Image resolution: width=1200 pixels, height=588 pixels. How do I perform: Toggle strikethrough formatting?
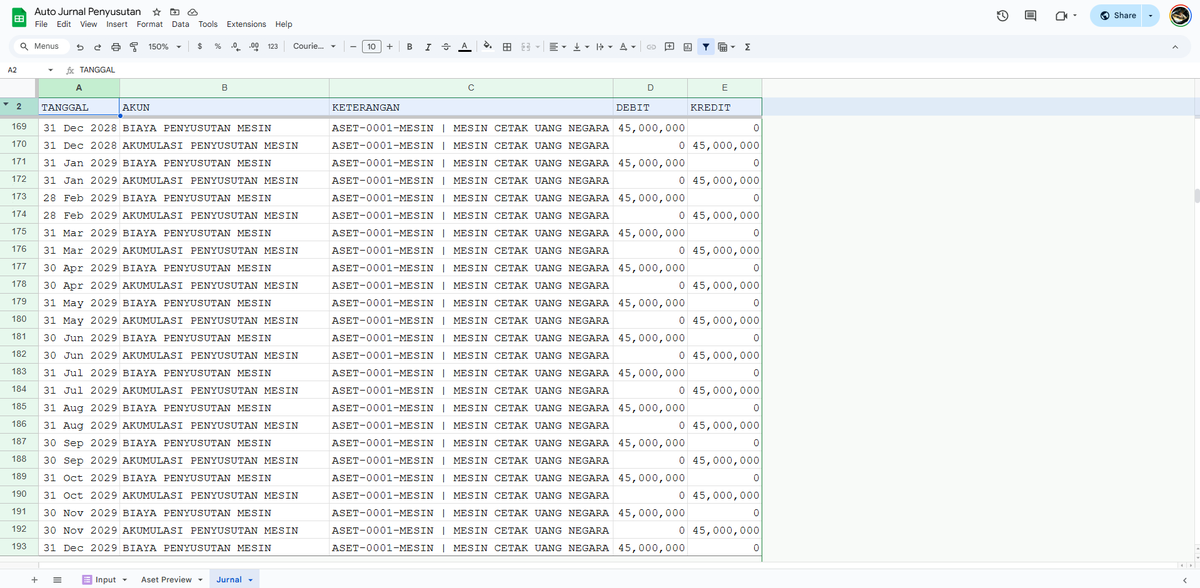[x=446, y=46]
